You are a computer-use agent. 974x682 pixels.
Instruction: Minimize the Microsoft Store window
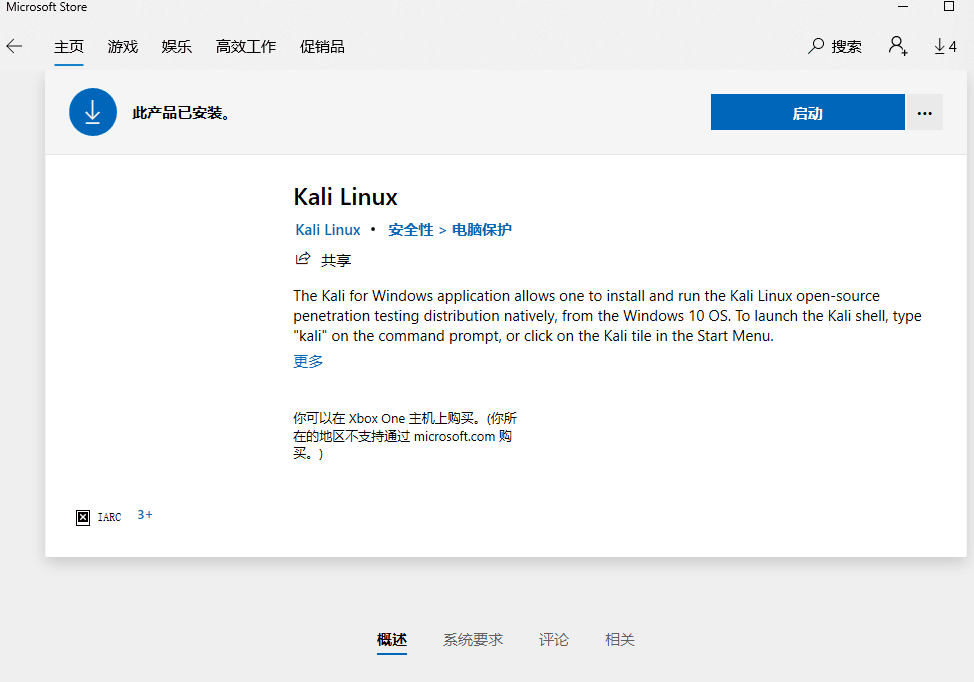click(903, 7)
